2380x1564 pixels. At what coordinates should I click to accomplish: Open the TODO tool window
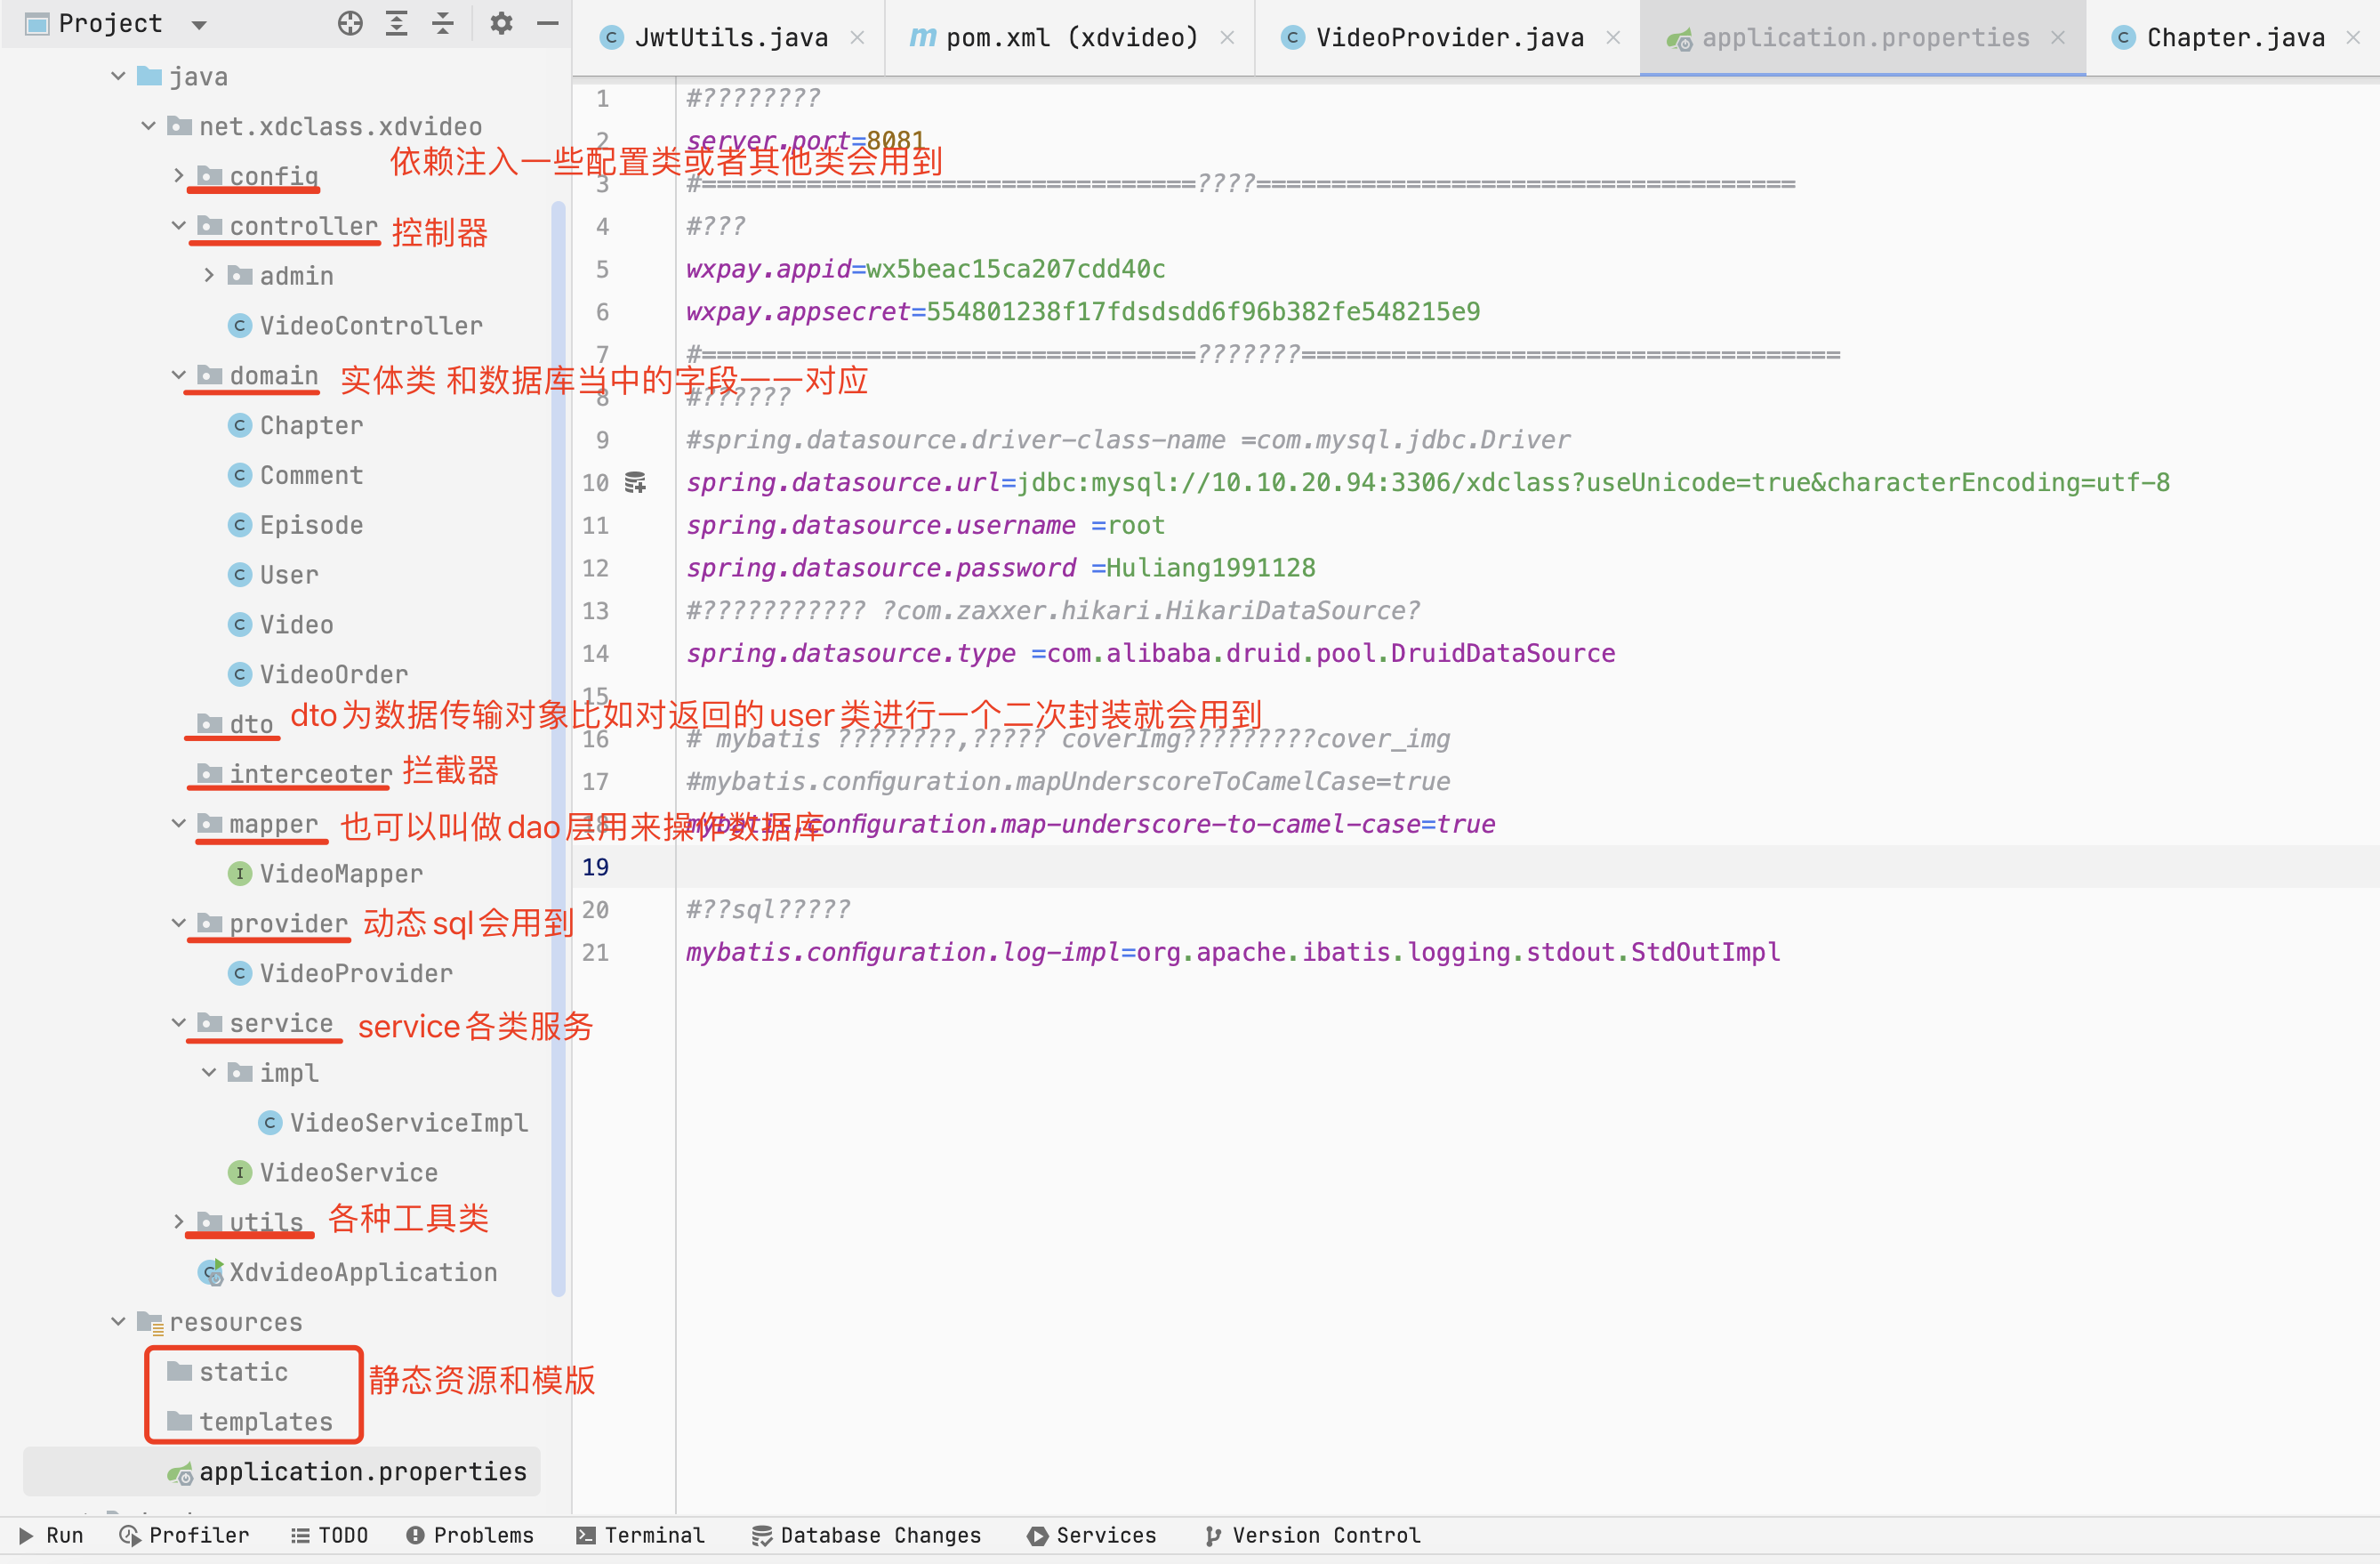tap(329, 1535)
